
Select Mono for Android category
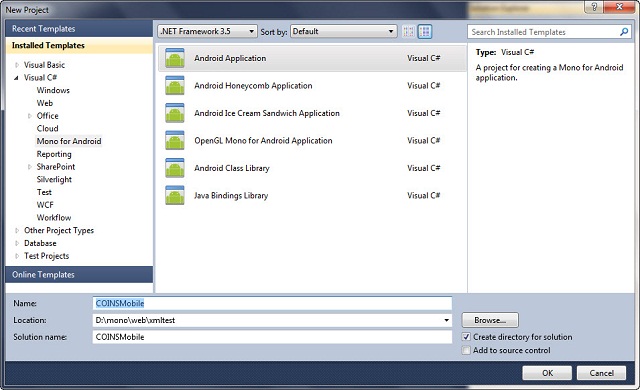point(69,141)
